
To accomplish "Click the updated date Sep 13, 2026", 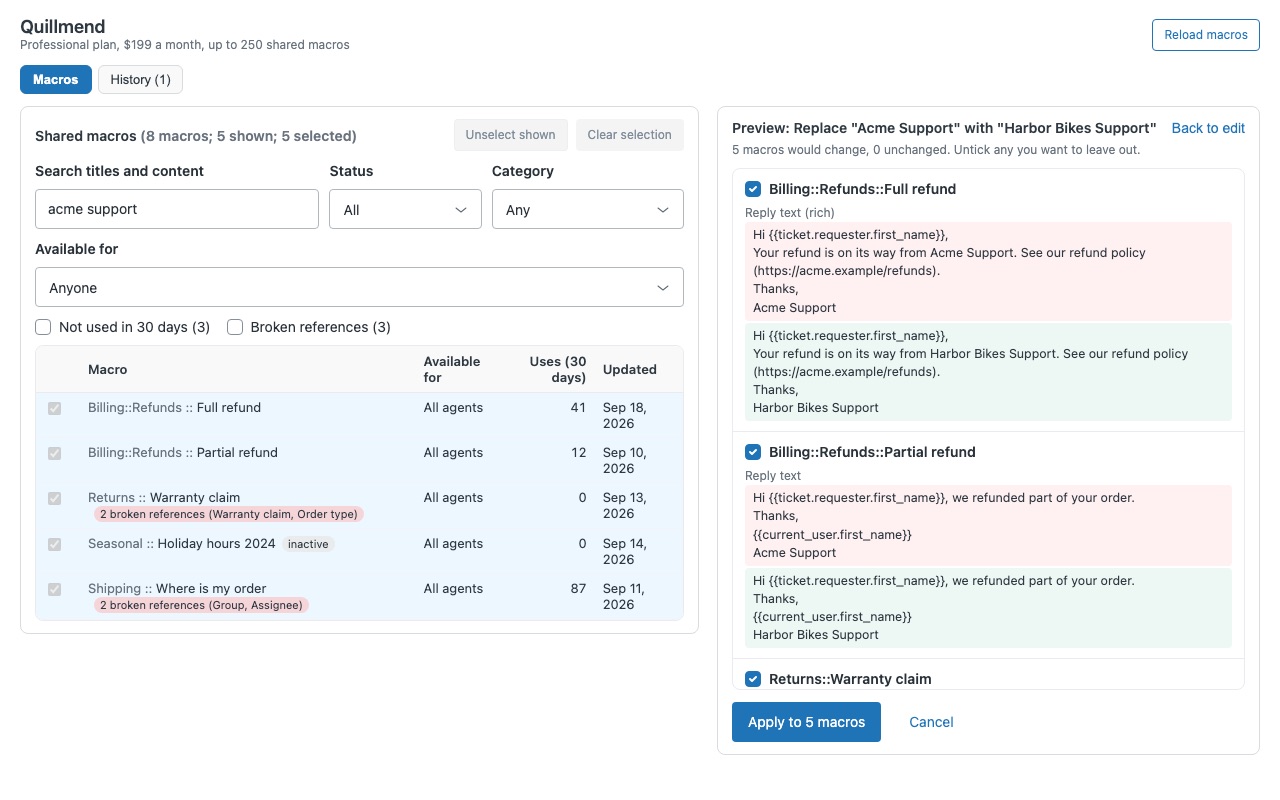I will [625, 505].
